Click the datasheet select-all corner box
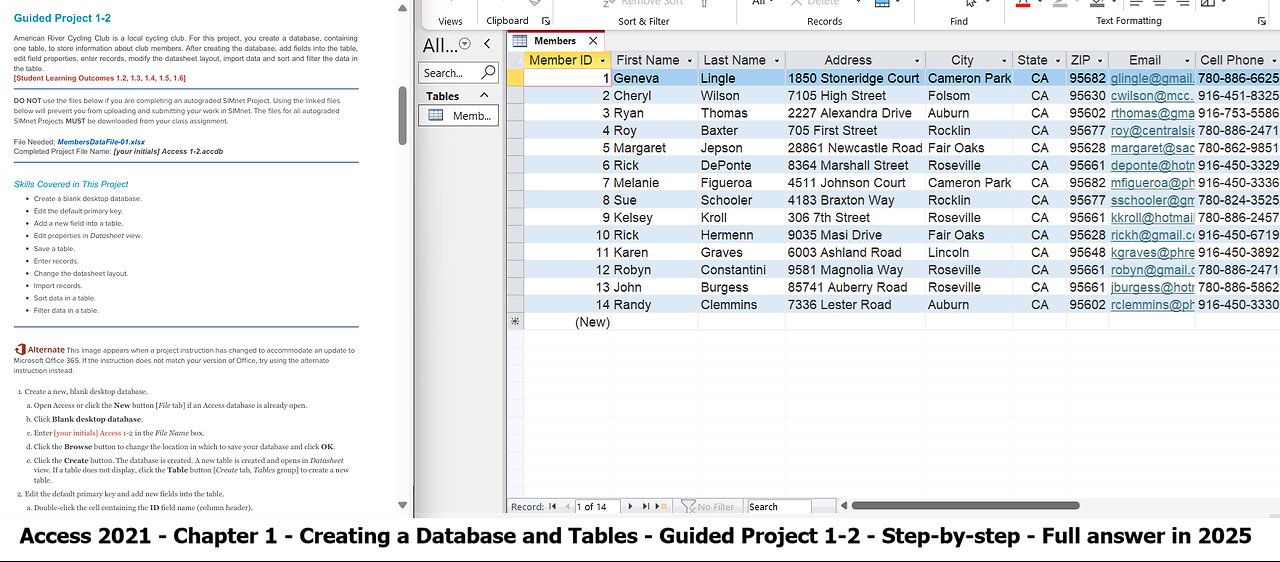1280x562 pixels. (x=515, y=60)
